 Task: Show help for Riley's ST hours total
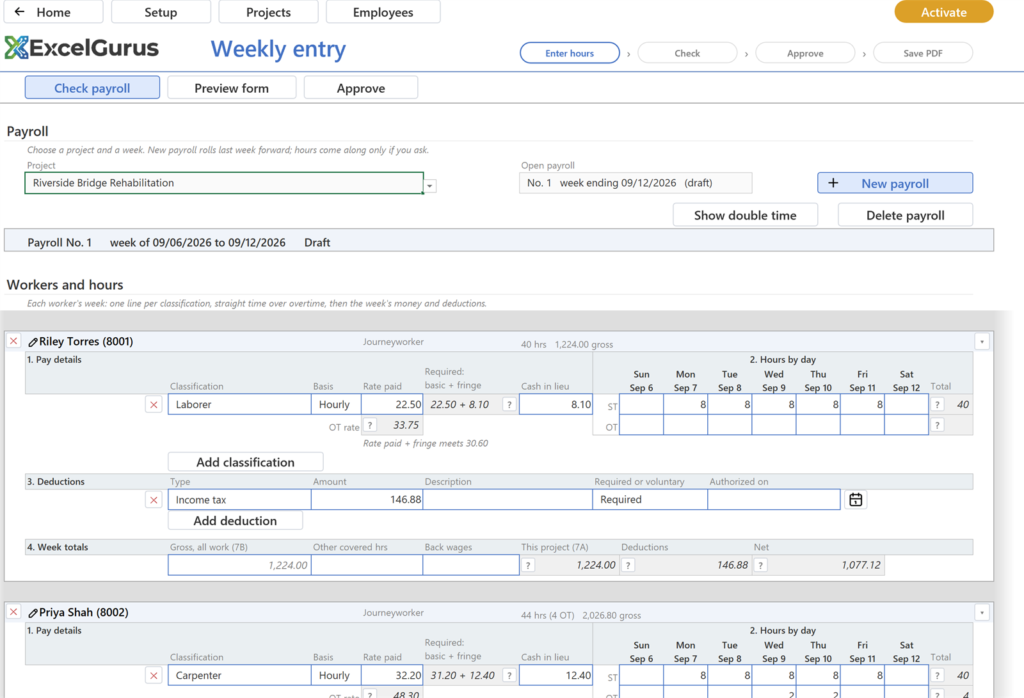tap(937, 405)
